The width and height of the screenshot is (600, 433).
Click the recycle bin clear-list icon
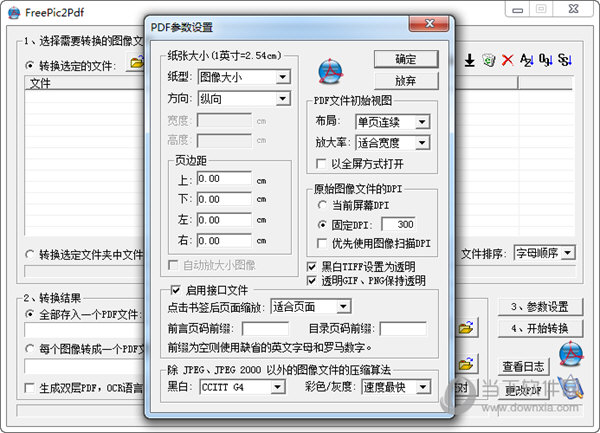(x=489, y=60)
